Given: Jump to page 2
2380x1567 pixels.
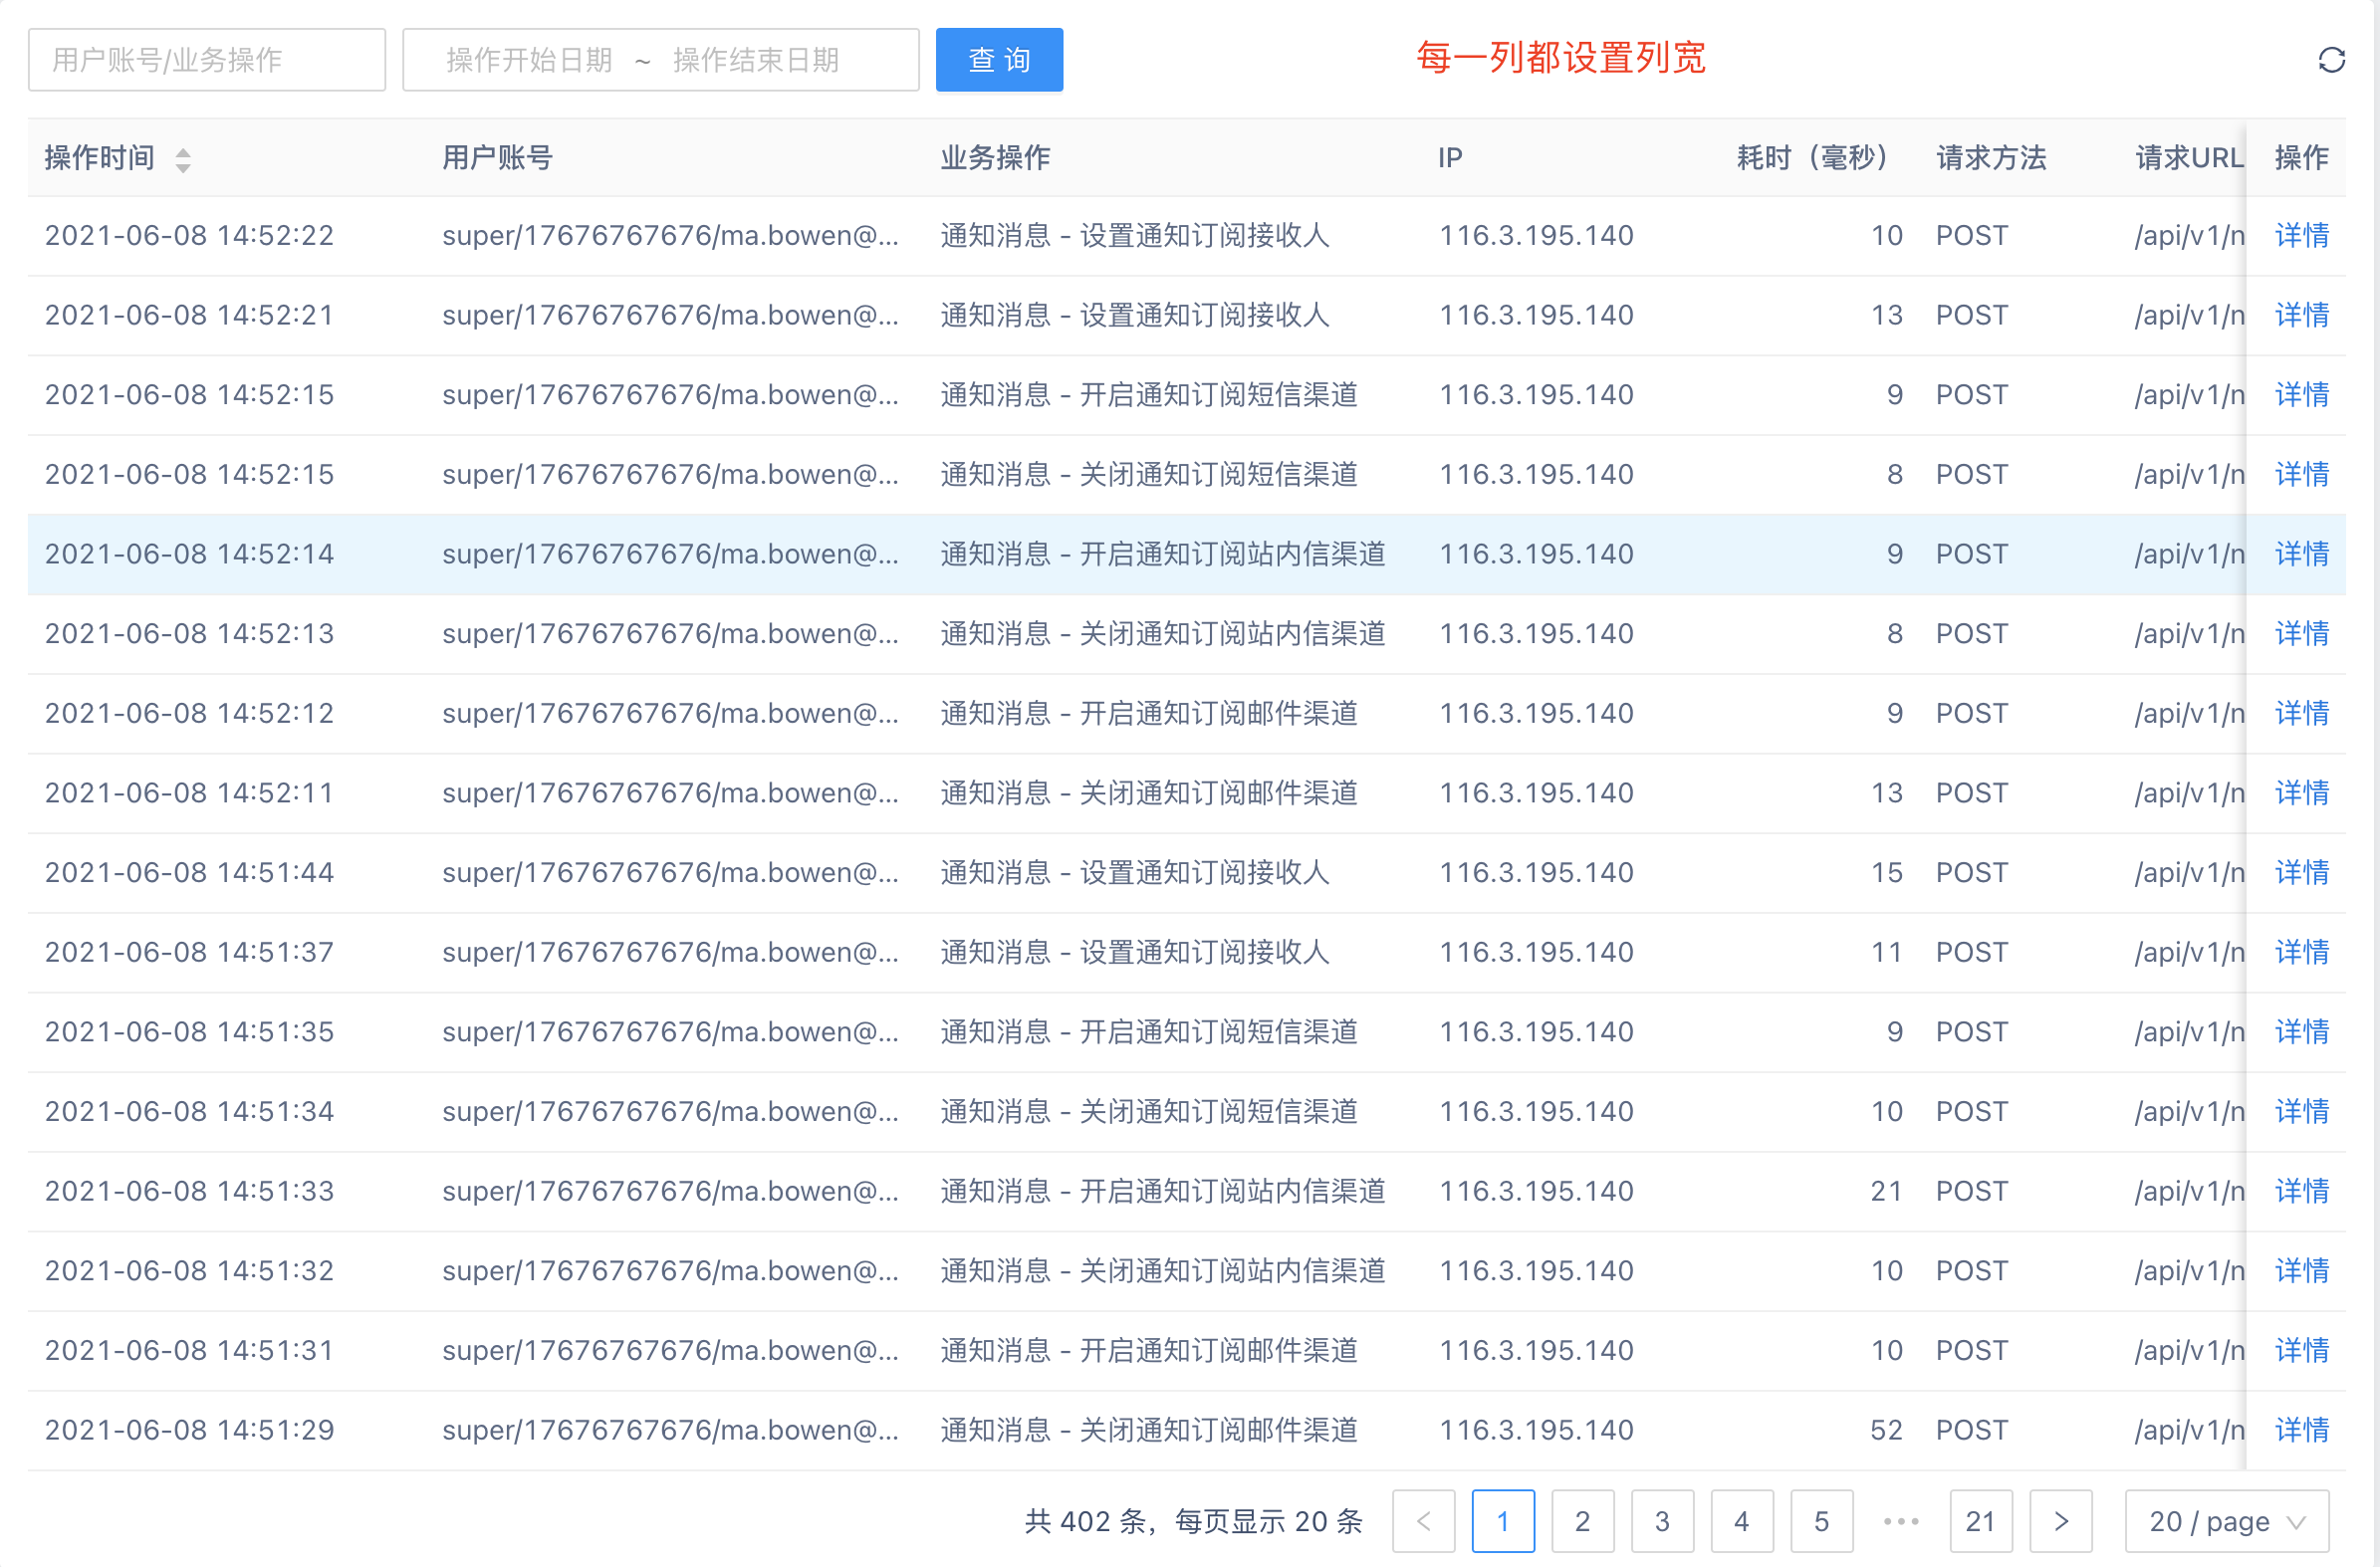Looking at the screenshot, I should 1582,1521.
